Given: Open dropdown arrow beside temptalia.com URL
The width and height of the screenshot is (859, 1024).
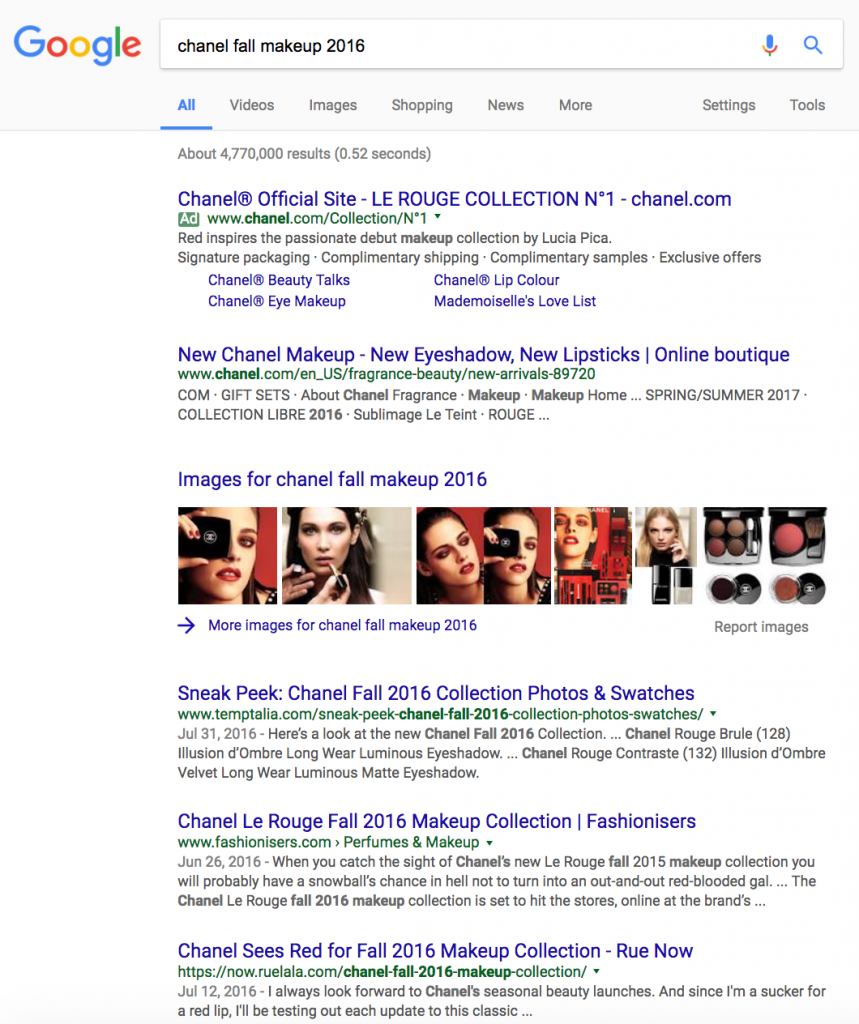Looking at the screenshot, I should (x=712, y=714).
